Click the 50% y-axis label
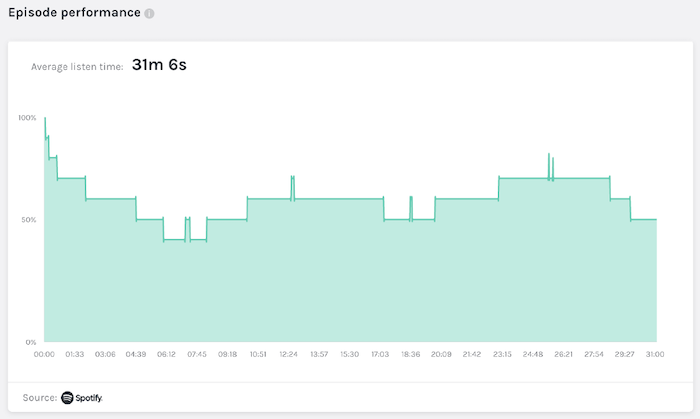This screenshot has height=419, width=700. [x=29, y=220]
